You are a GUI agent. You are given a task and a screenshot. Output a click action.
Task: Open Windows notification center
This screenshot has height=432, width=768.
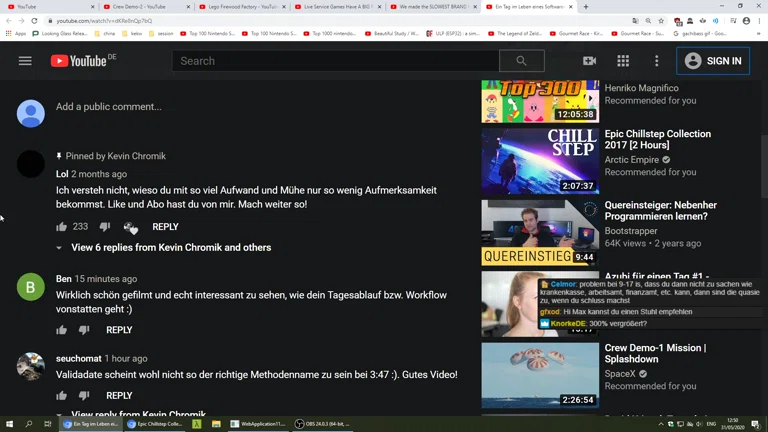pyautogui.click(x=755, y=424)
